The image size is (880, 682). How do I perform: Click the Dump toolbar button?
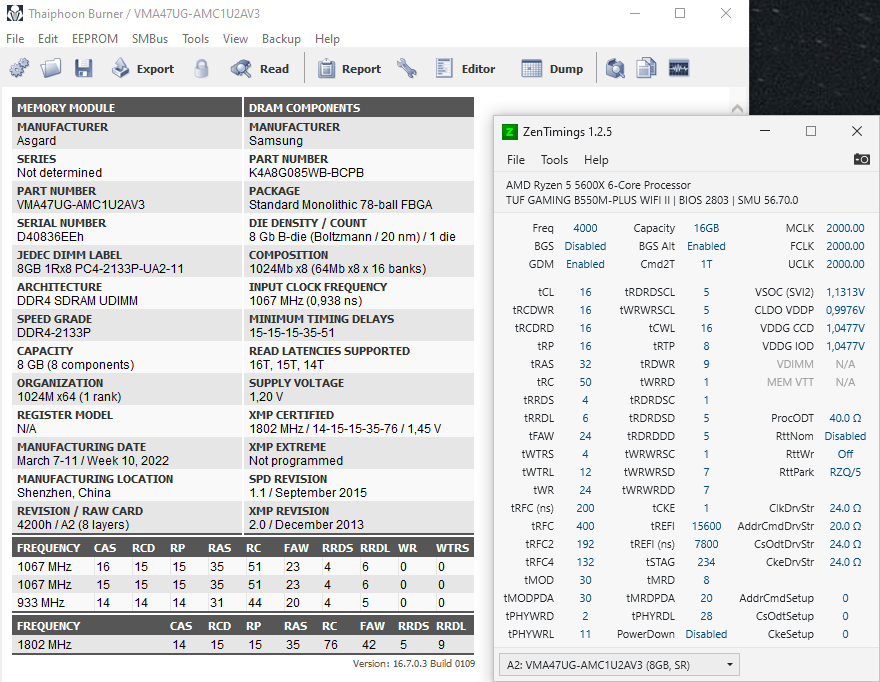click(x=552, y=68)
